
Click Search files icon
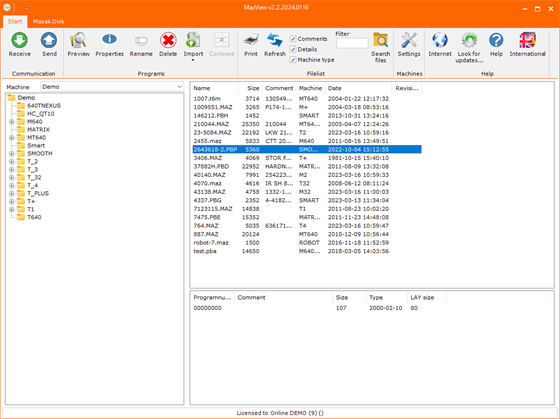pos(380,40)
